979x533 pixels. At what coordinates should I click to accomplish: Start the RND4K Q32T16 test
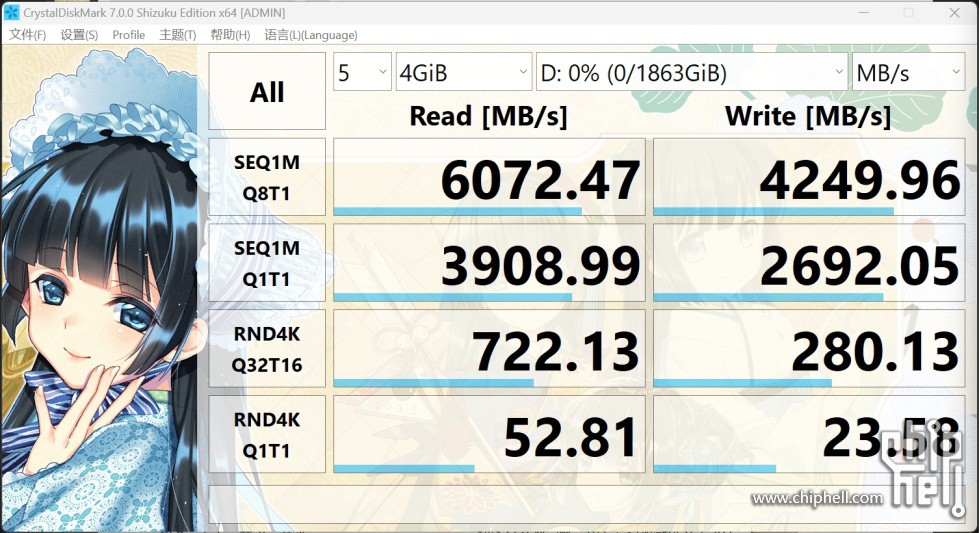[267, 349]
